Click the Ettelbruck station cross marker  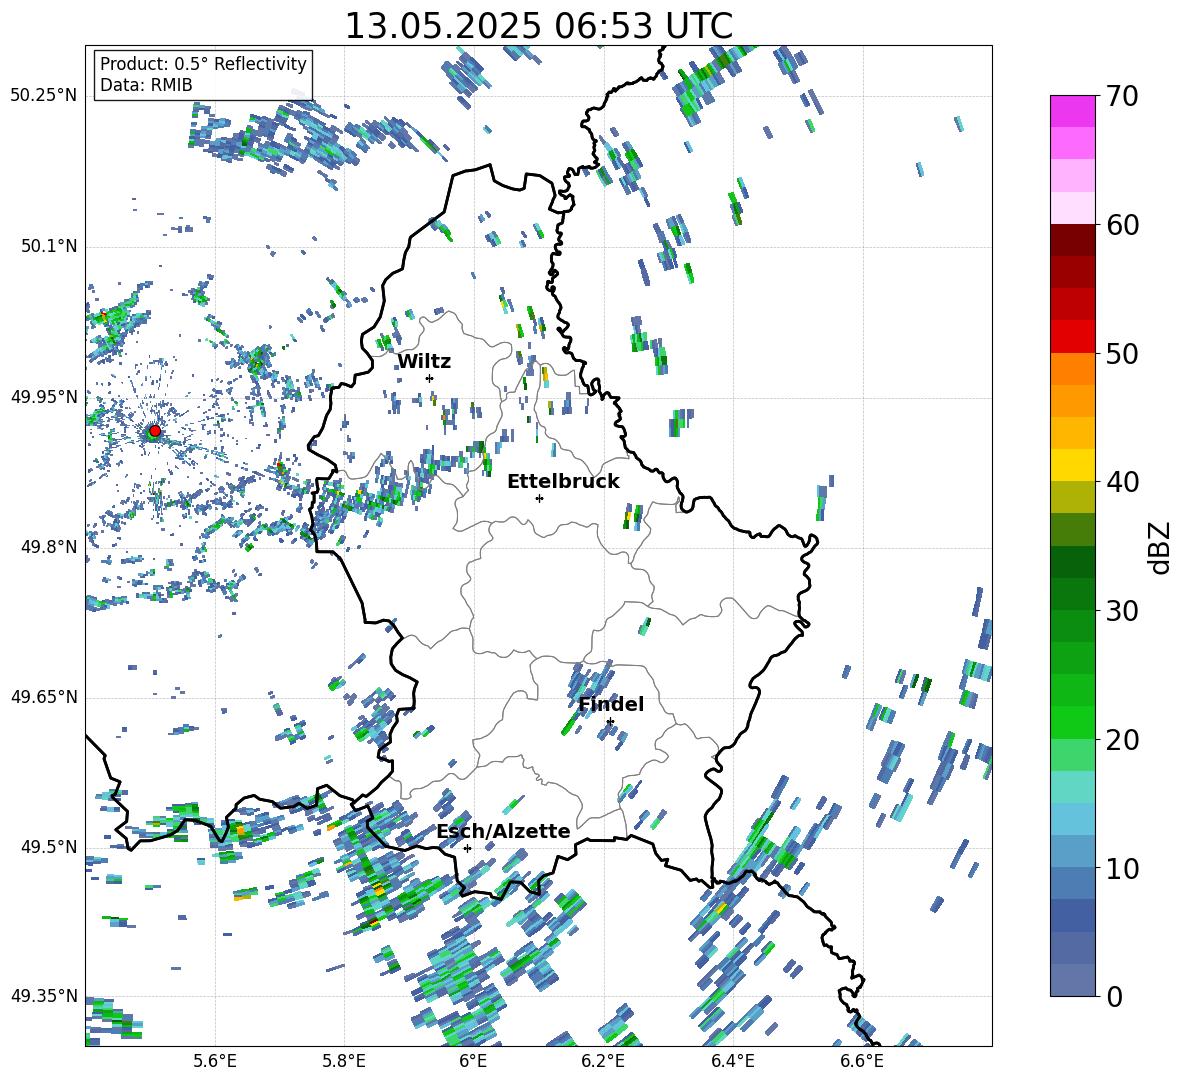click(539, 498)
